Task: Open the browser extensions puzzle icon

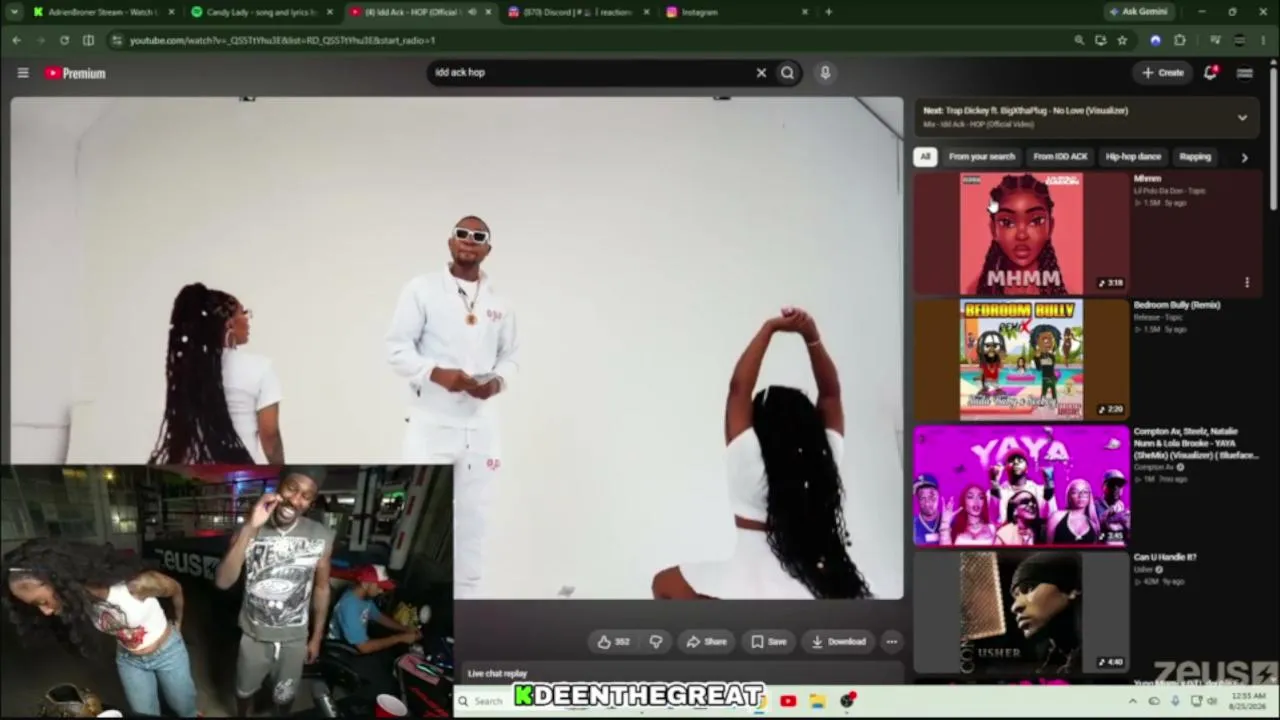Action: (x=1180, y=40)
